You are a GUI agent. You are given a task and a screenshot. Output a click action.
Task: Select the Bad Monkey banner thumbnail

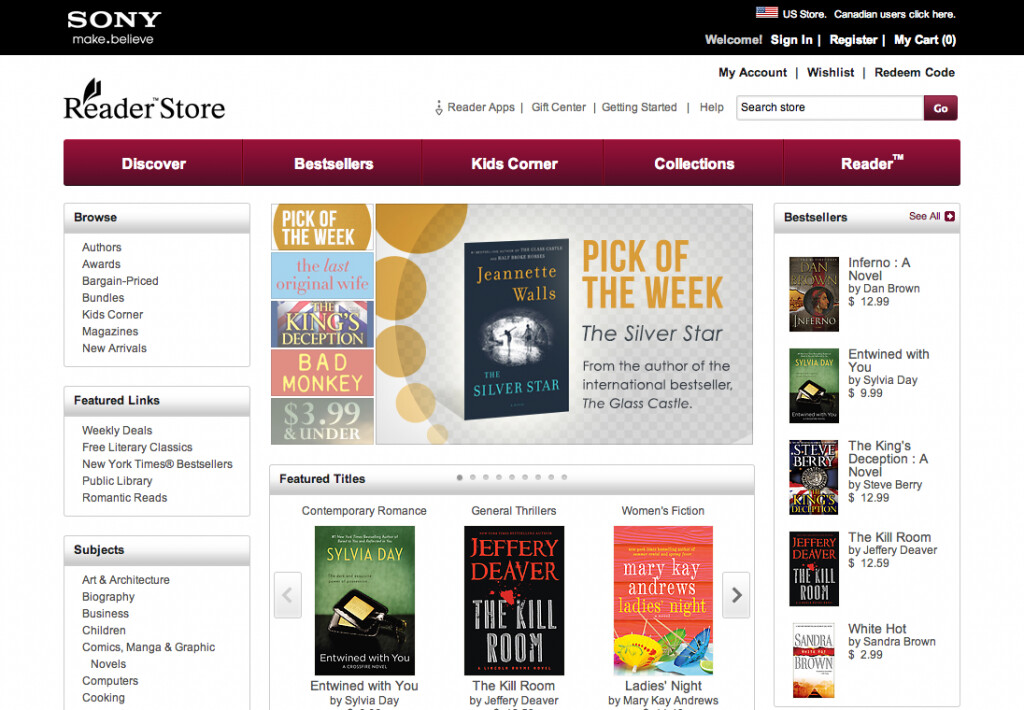click(323, 372)
